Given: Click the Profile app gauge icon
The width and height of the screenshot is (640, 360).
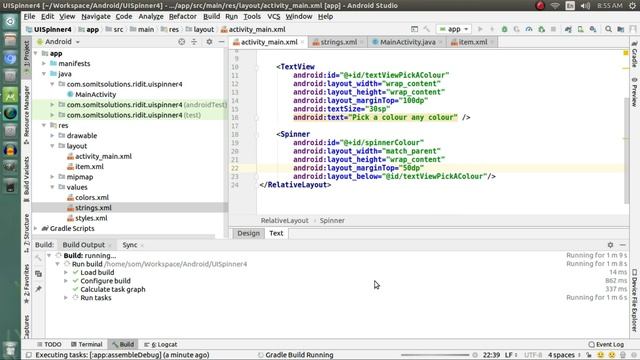Looking at the screenshot, I should click(x=529, y=29).
